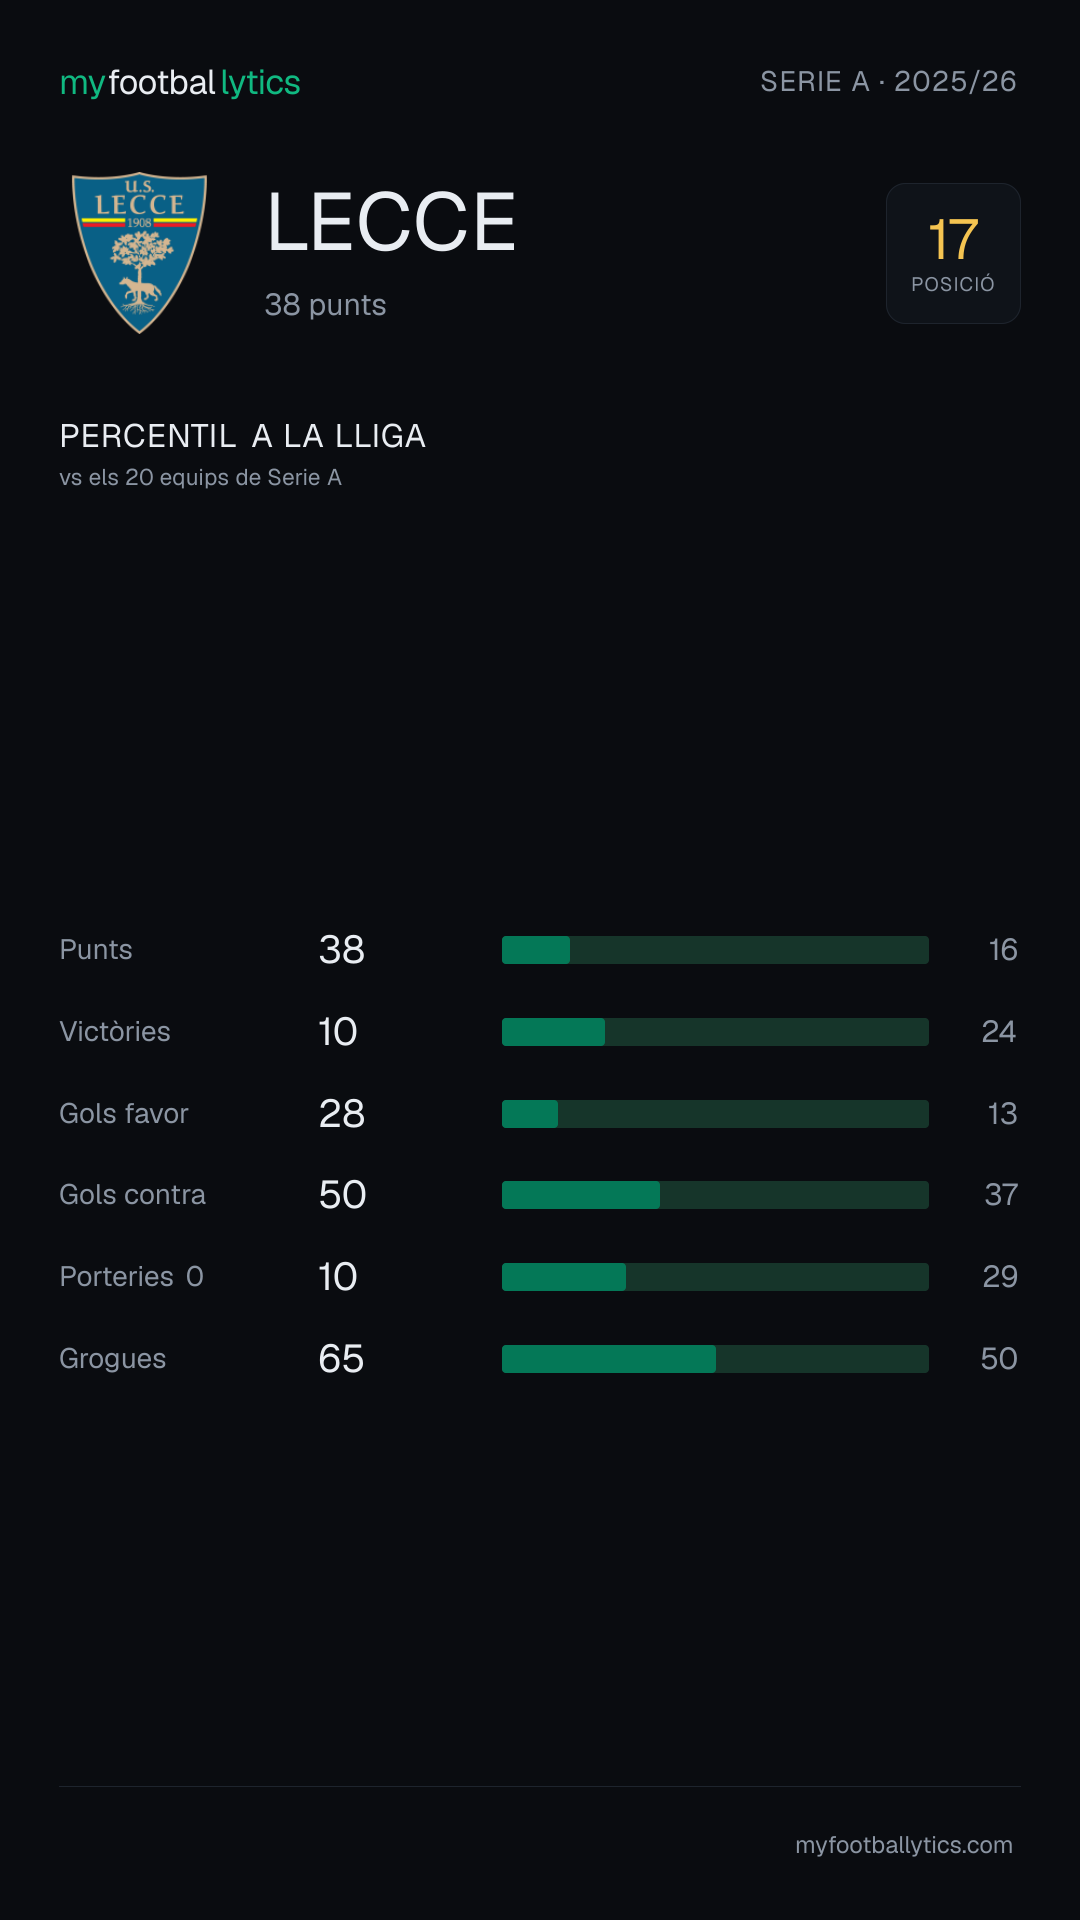
Task: Click the Grogues percentile bar
Action: pos(715,1359)
